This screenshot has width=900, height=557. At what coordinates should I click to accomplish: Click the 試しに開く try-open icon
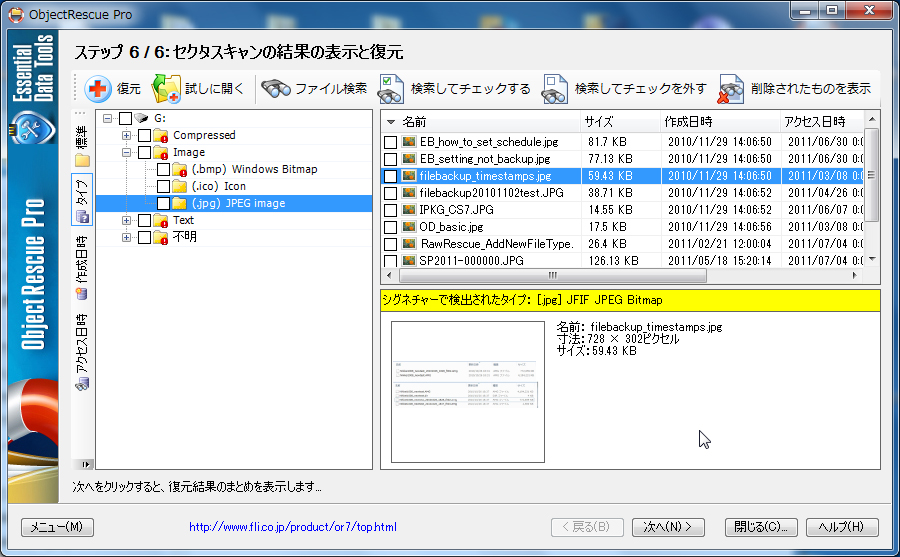click(x=166, y=88)
